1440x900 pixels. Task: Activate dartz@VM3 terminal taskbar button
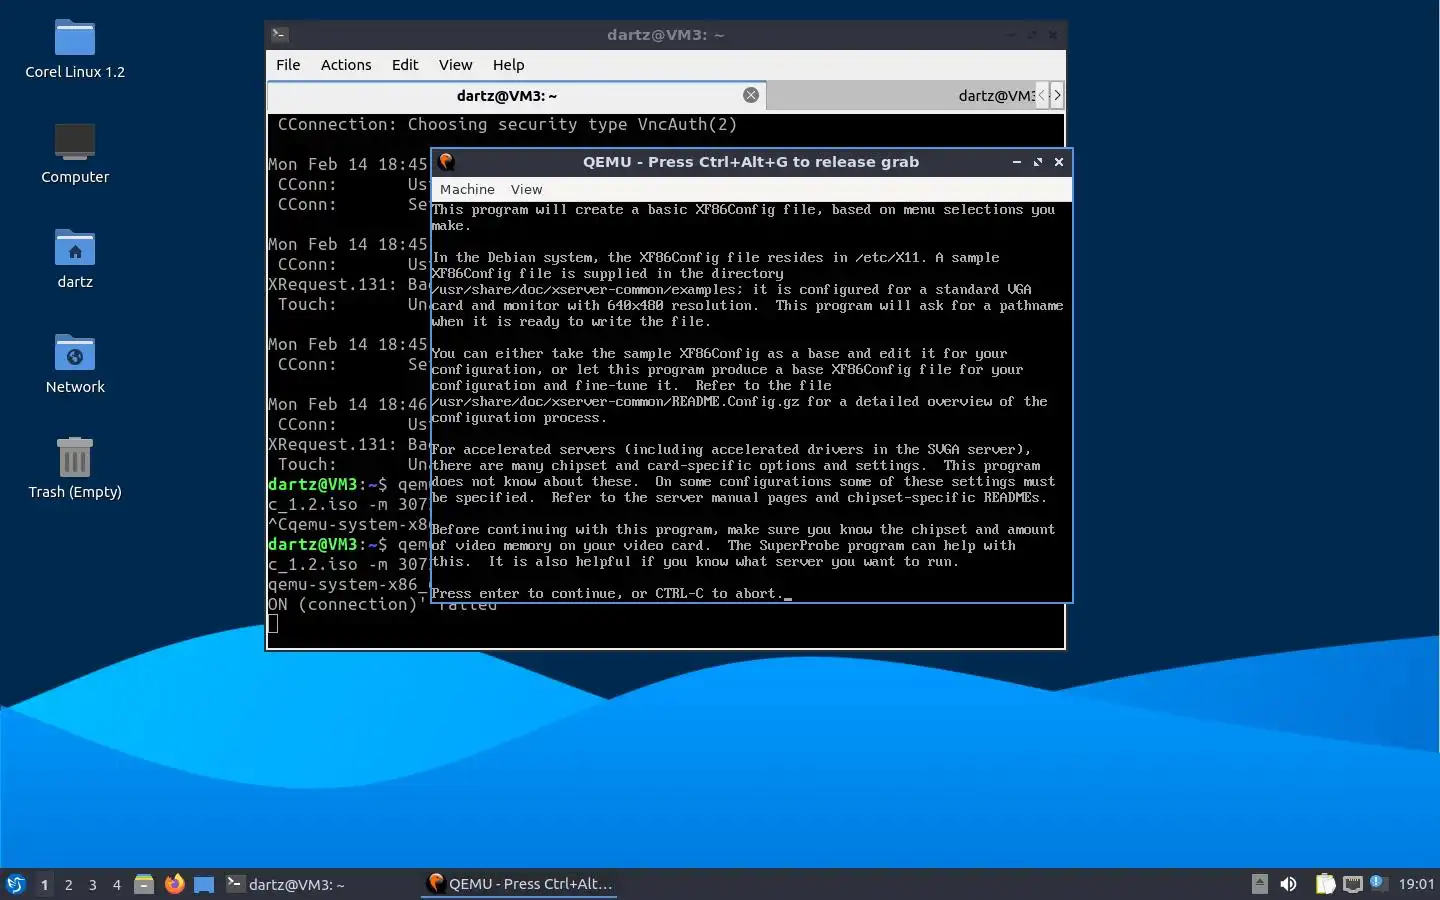[x=319, y=884]
